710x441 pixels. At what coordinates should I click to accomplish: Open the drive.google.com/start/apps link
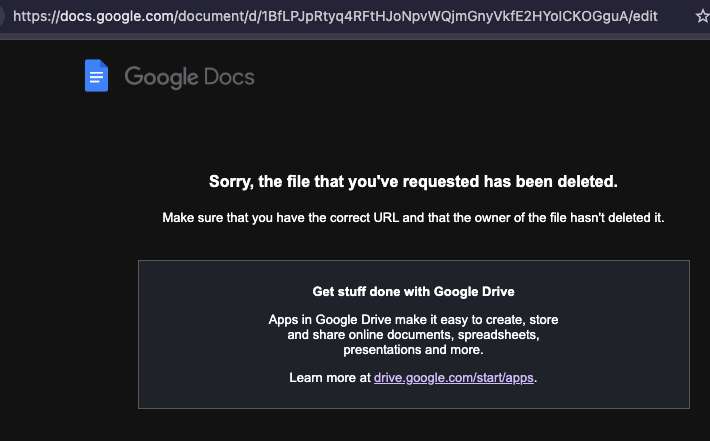454,377
